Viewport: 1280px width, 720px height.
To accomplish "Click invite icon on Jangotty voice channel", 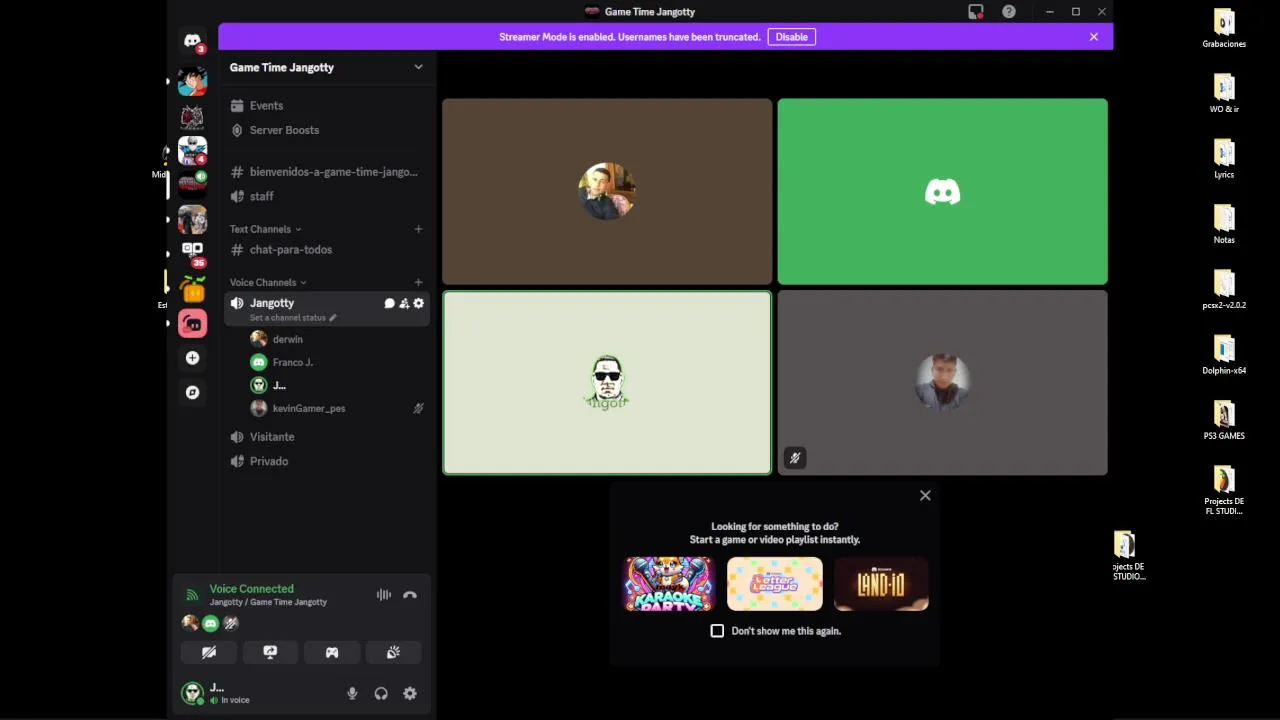I will tap(404, 303).
